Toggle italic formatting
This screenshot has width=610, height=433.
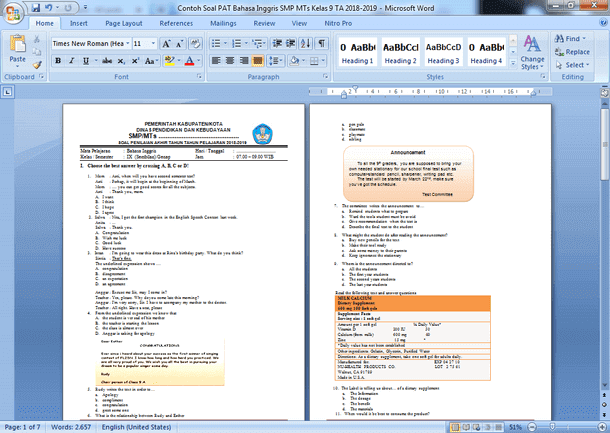coord(72,61)
